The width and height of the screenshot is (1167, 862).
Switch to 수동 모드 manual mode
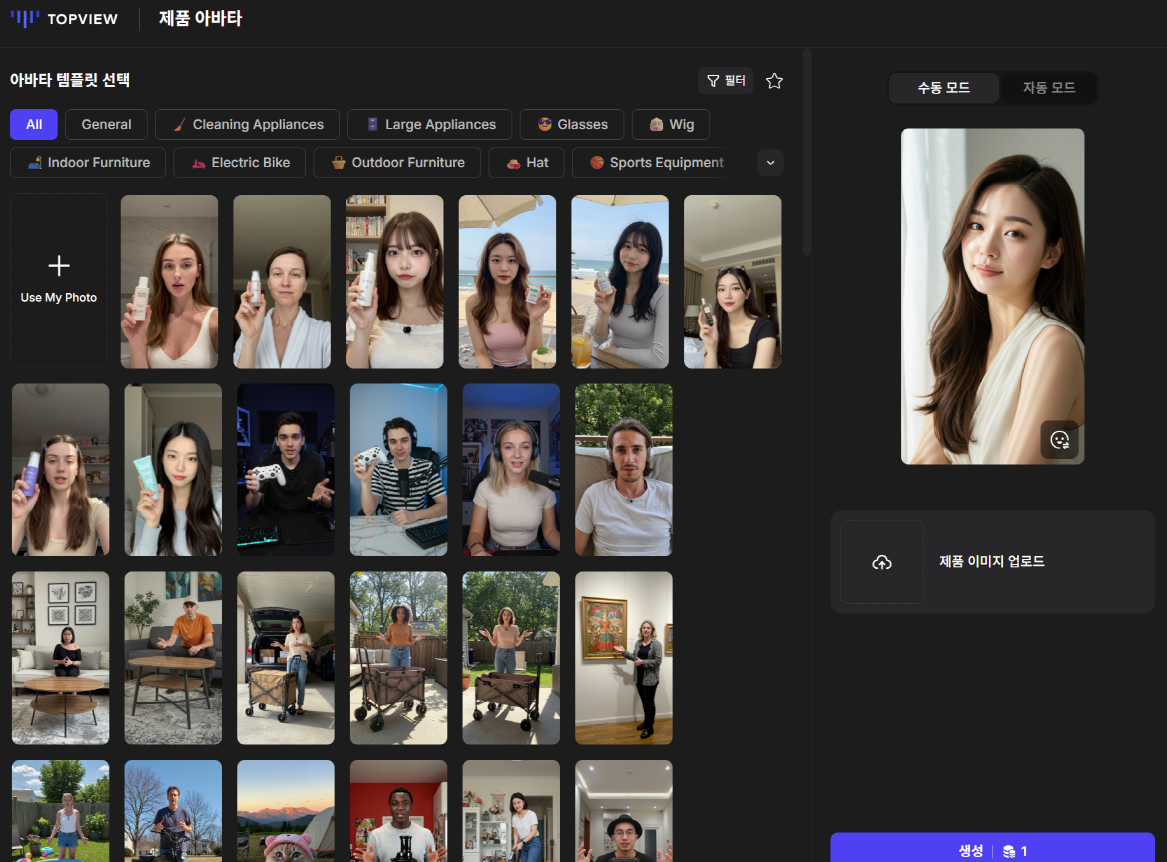tap(944, 88)
